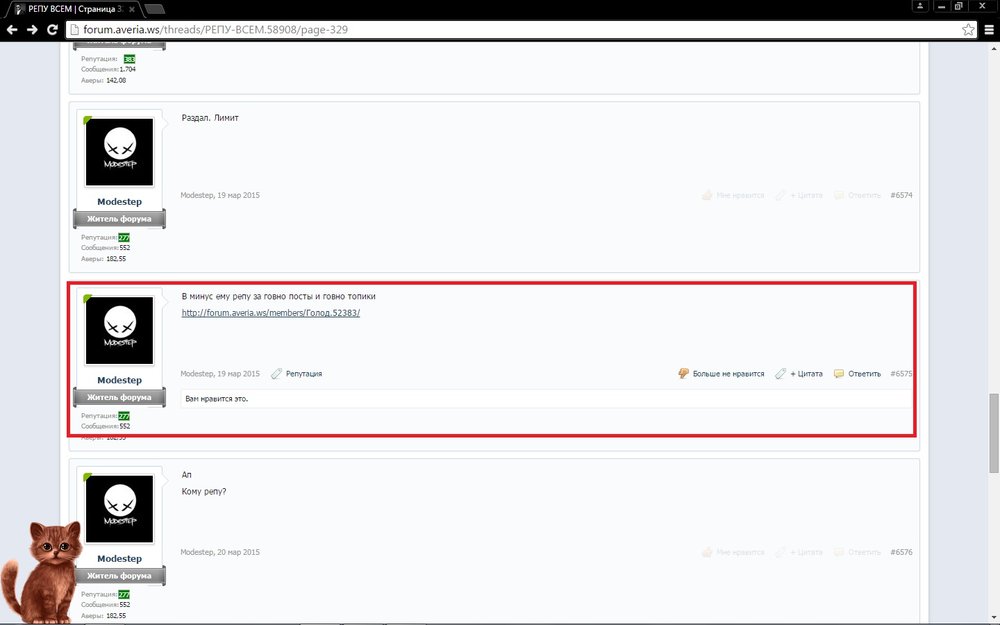Reload the forum page
This screenshot has height=625, width=1000.
point(52,30)
